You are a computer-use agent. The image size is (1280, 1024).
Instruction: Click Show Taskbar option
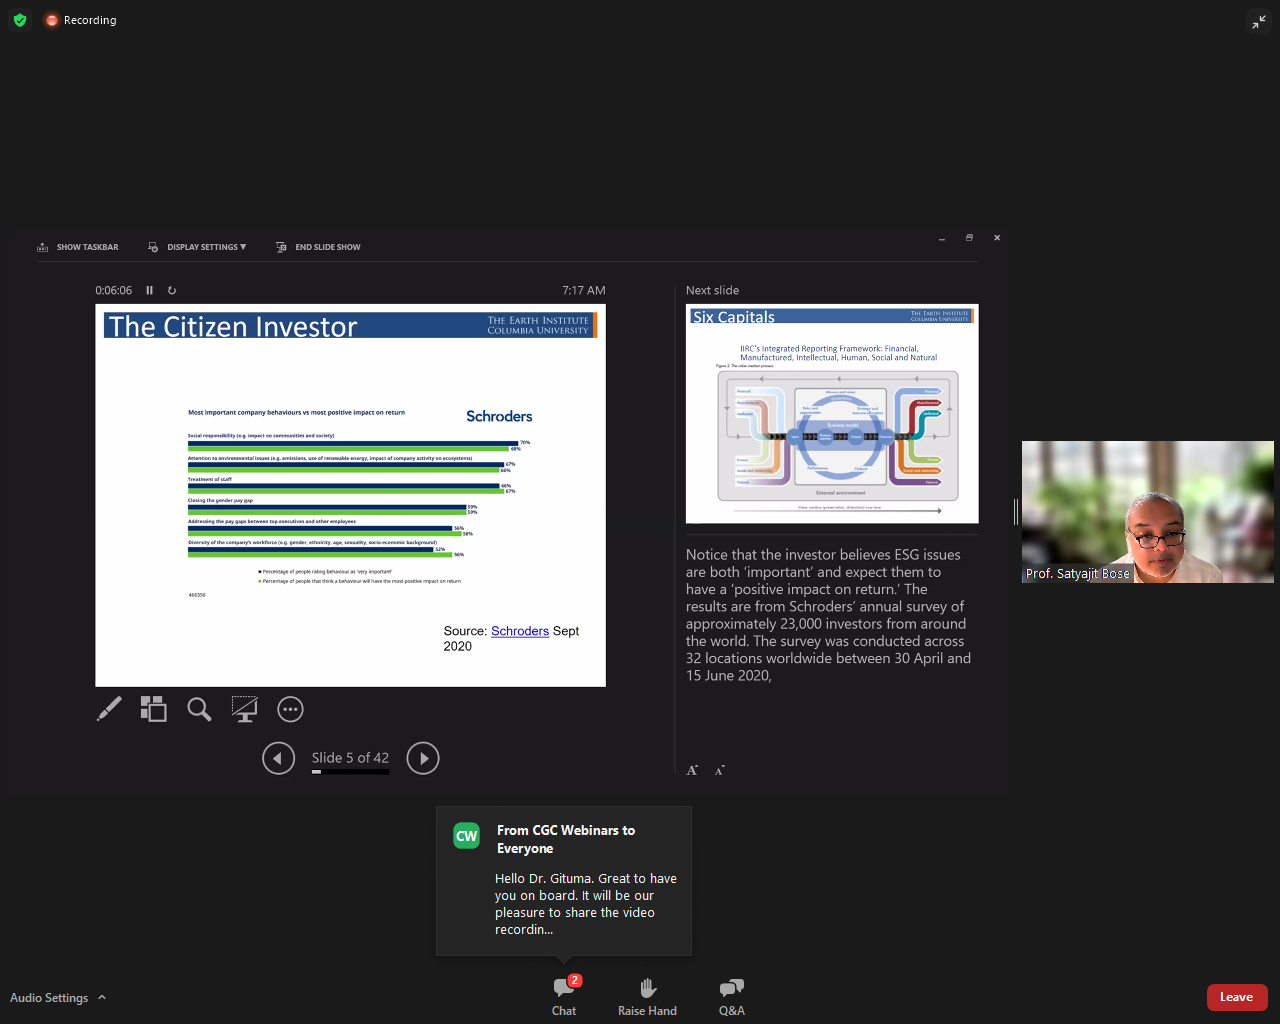(x=78, y=247)
